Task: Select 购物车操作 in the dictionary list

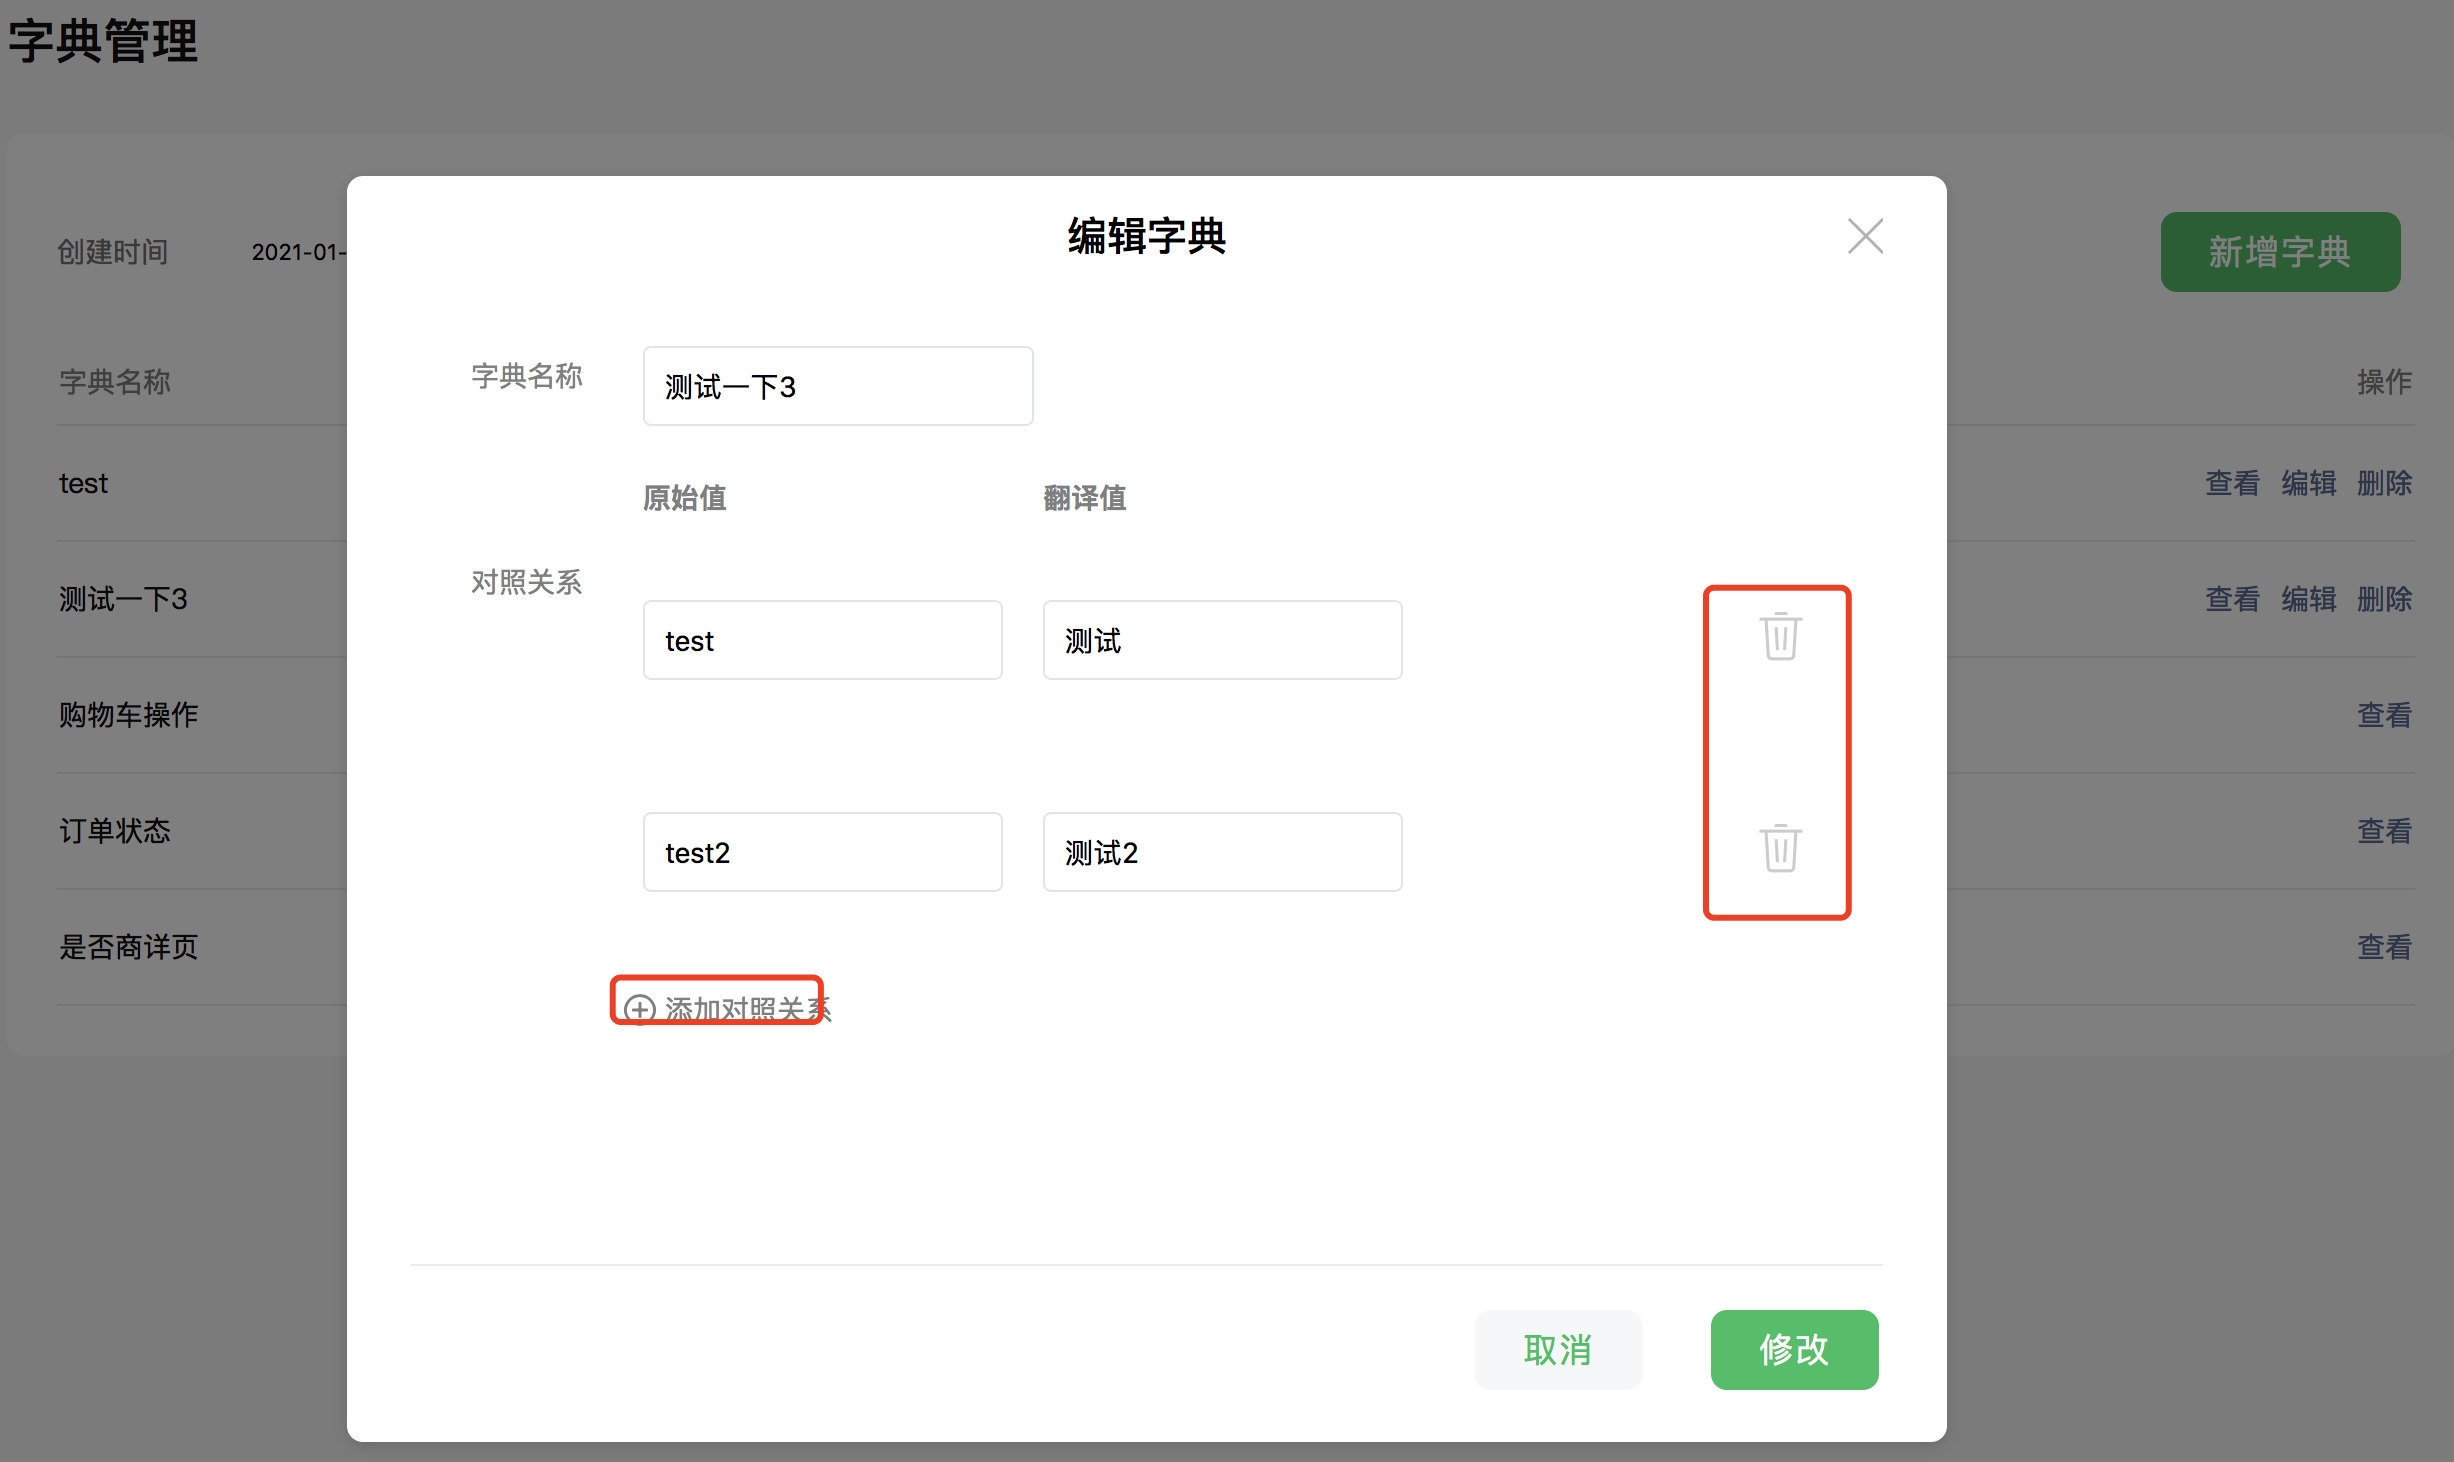Action: [128, 715]
